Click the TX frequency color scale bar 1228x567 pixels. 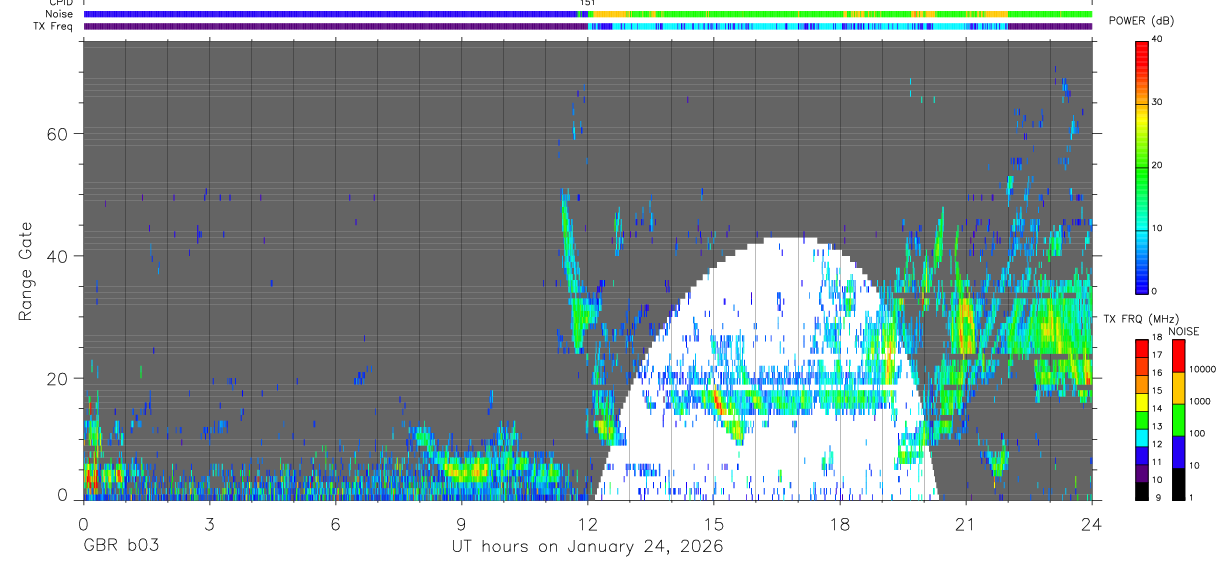click(x=1143, y=419)
